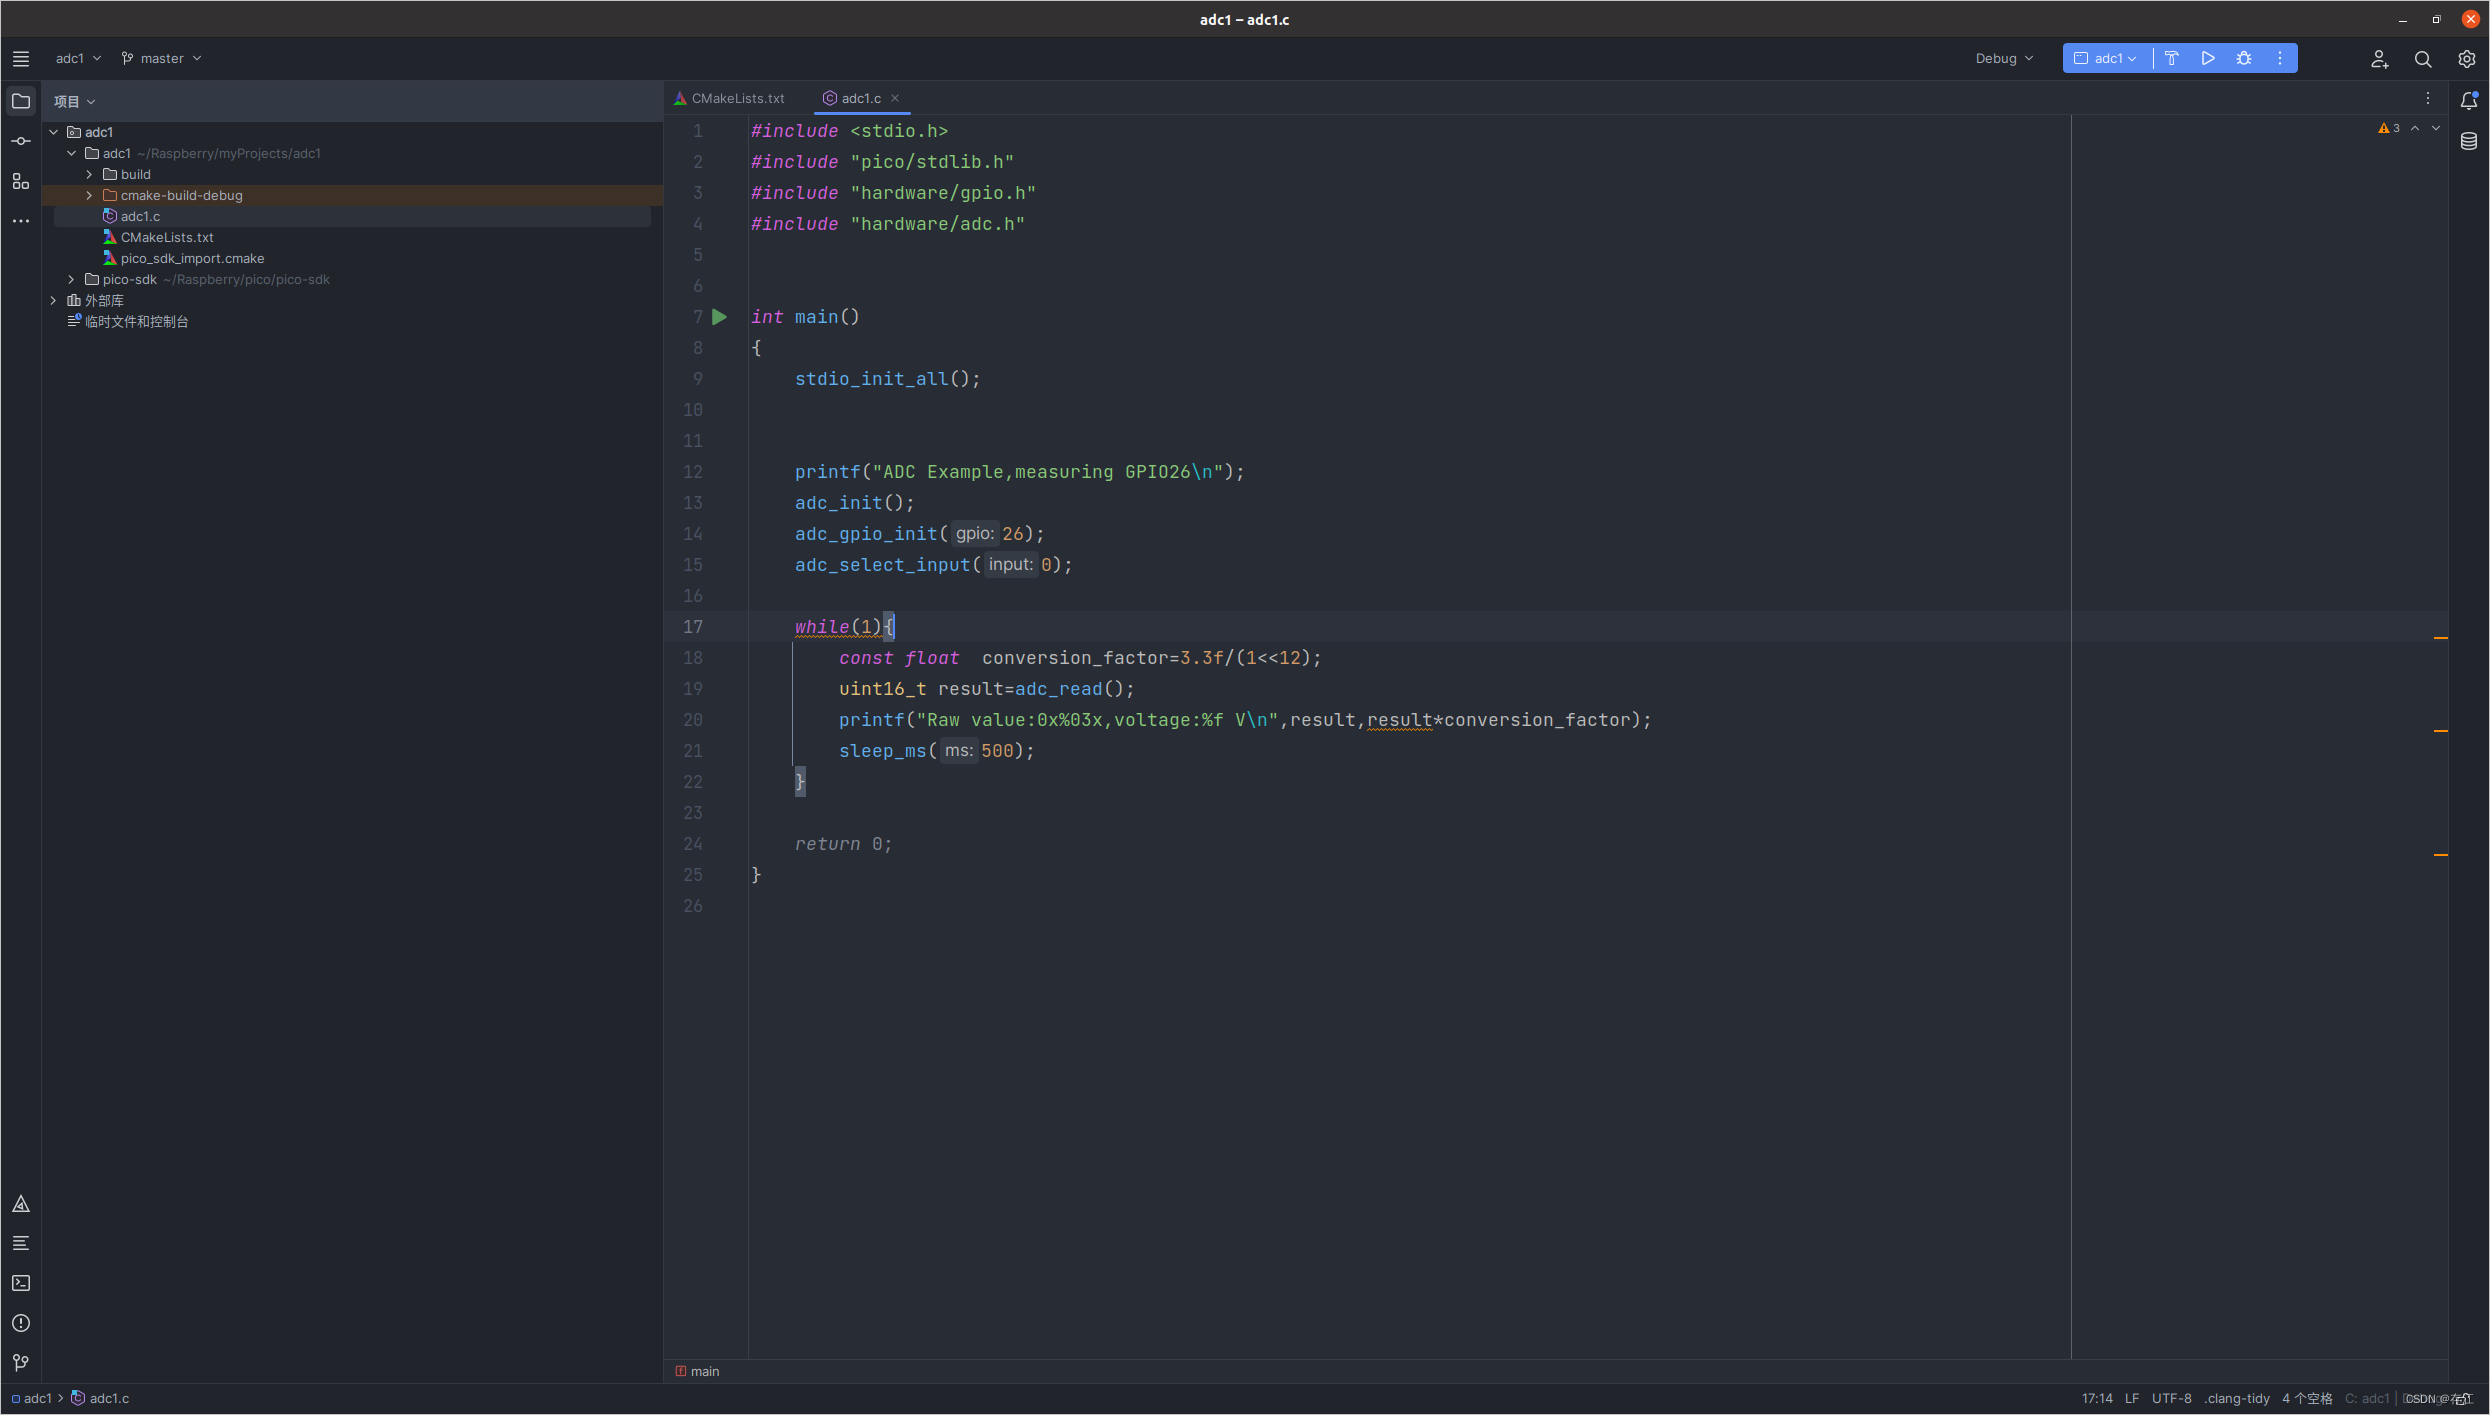
Task: Open pico_sdk_import.cmake in project tree
Action: [x=192, y=258]
